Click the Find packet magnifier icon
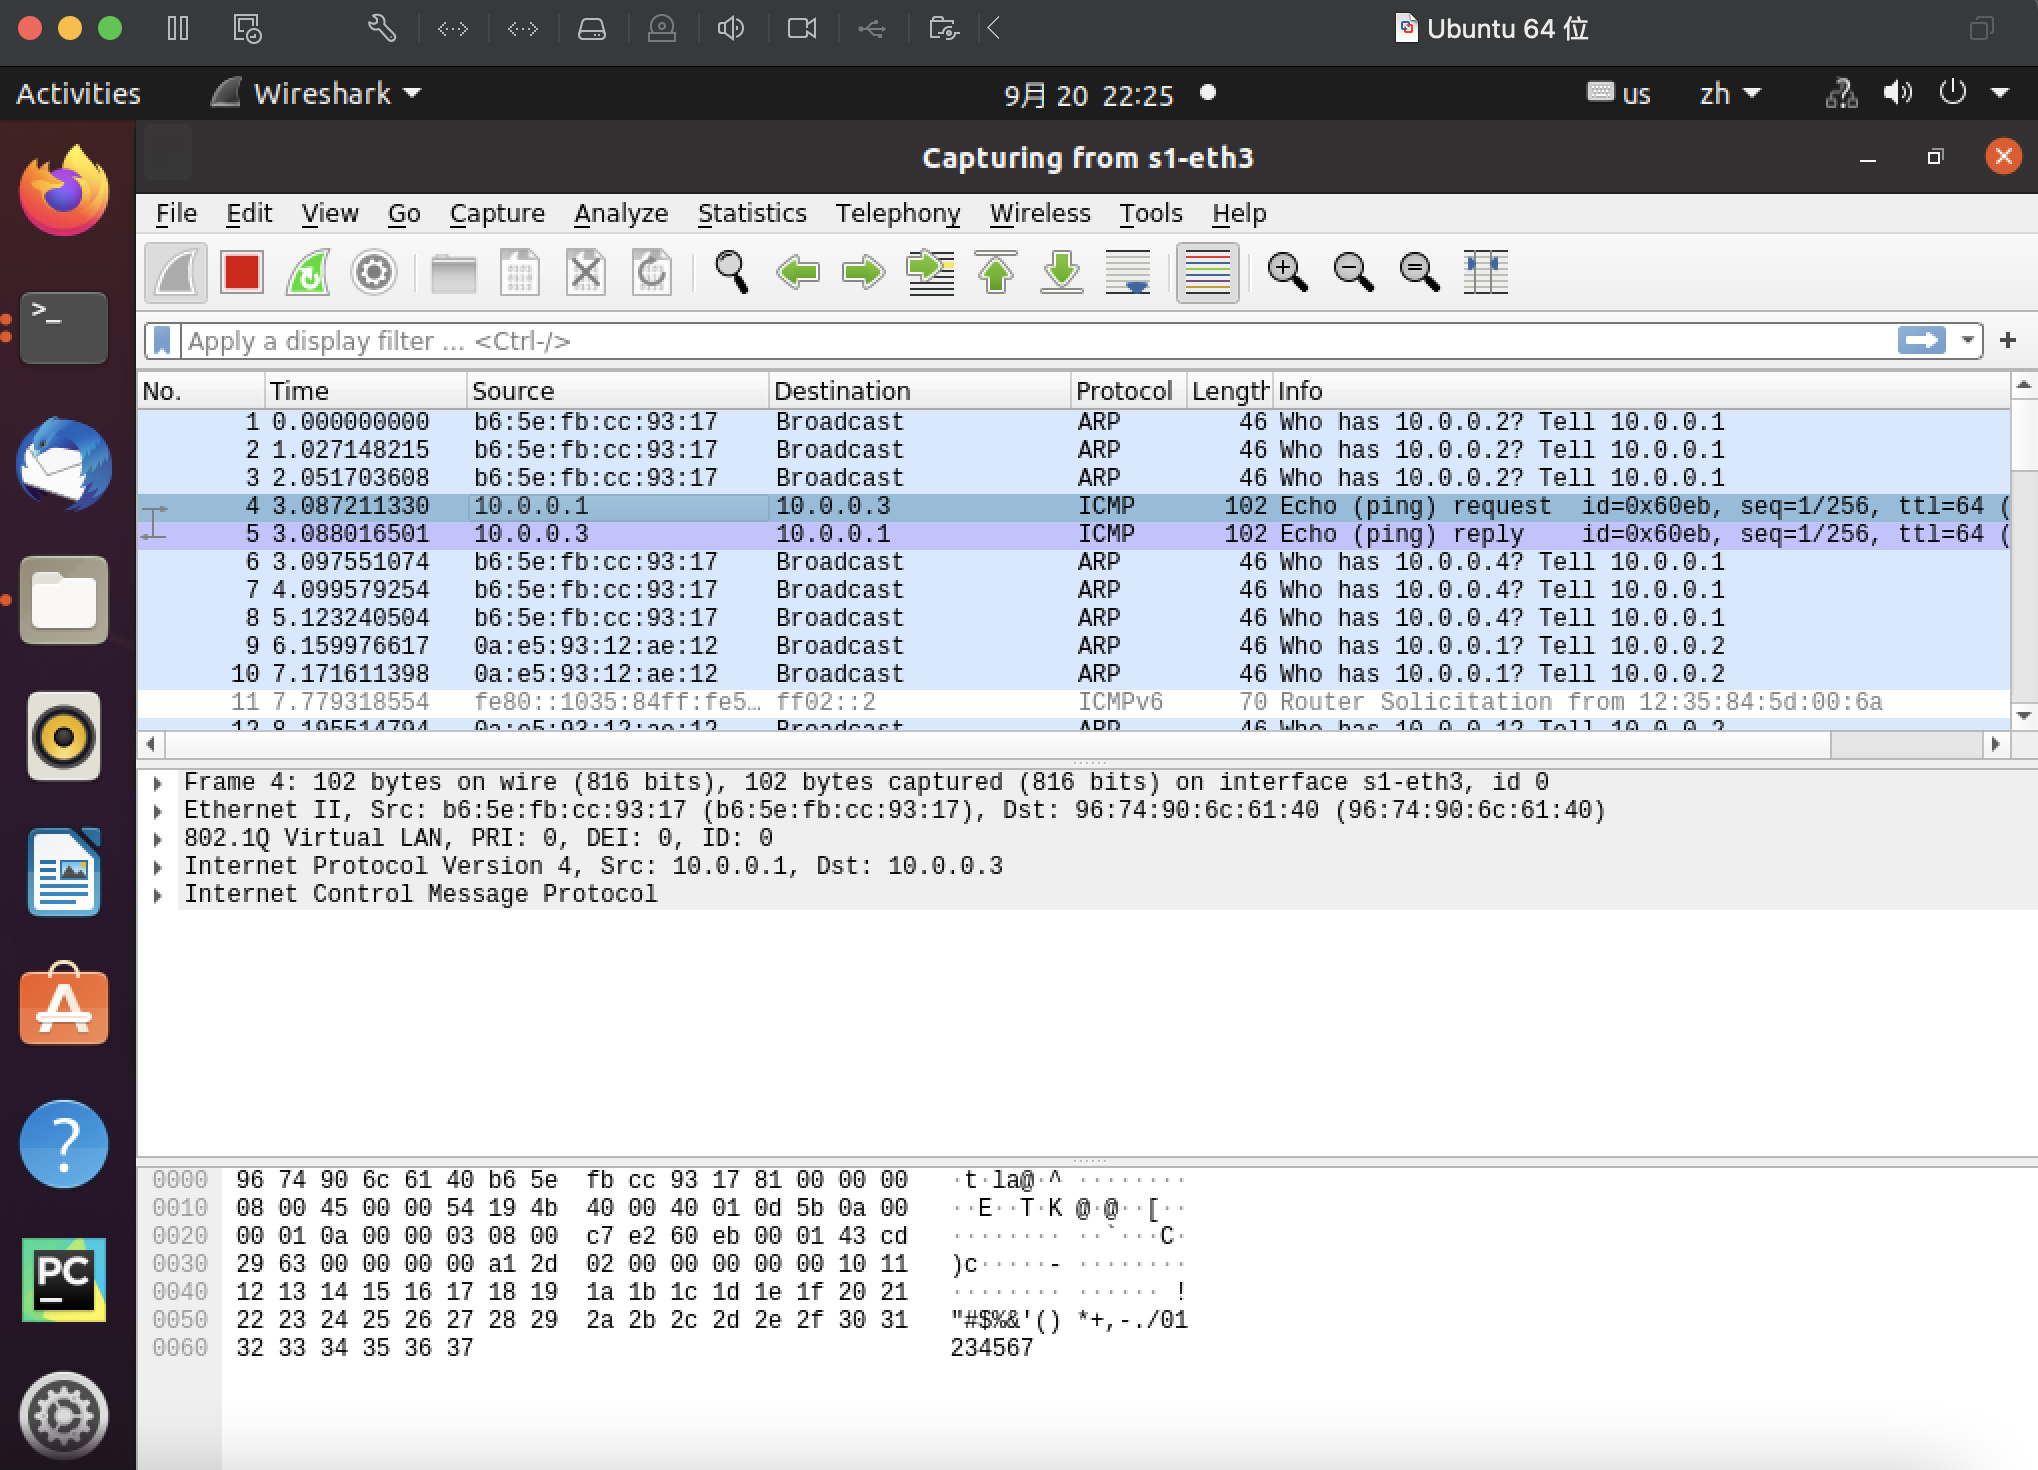The image size is (2038, 1470). (x=731, y=272)
